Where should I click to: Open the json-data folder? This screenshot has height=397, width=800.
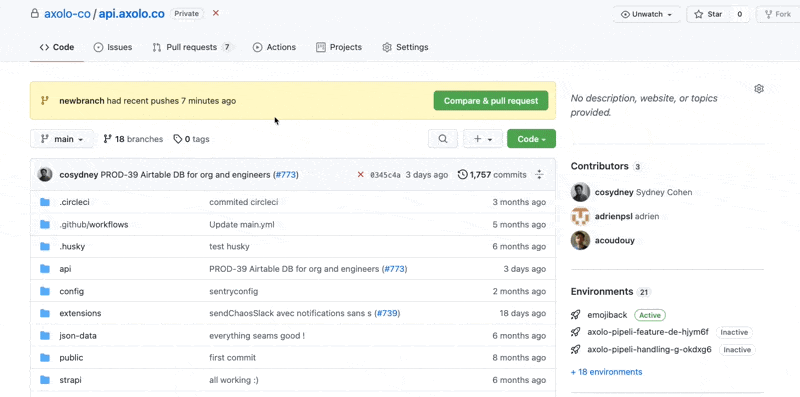78,336
